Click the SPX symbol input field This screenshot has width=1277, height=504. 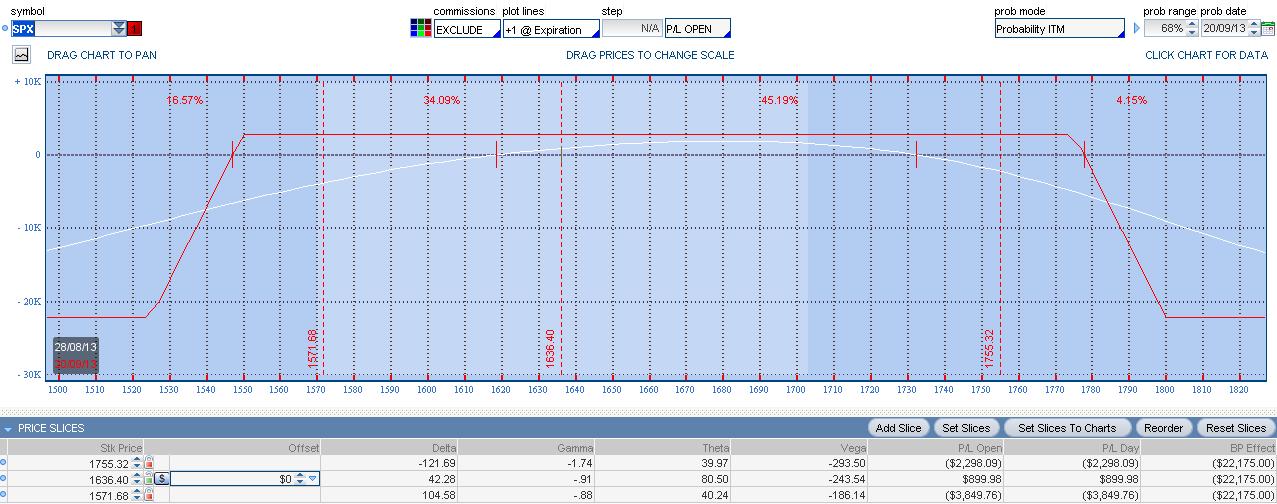click(61, 29)
